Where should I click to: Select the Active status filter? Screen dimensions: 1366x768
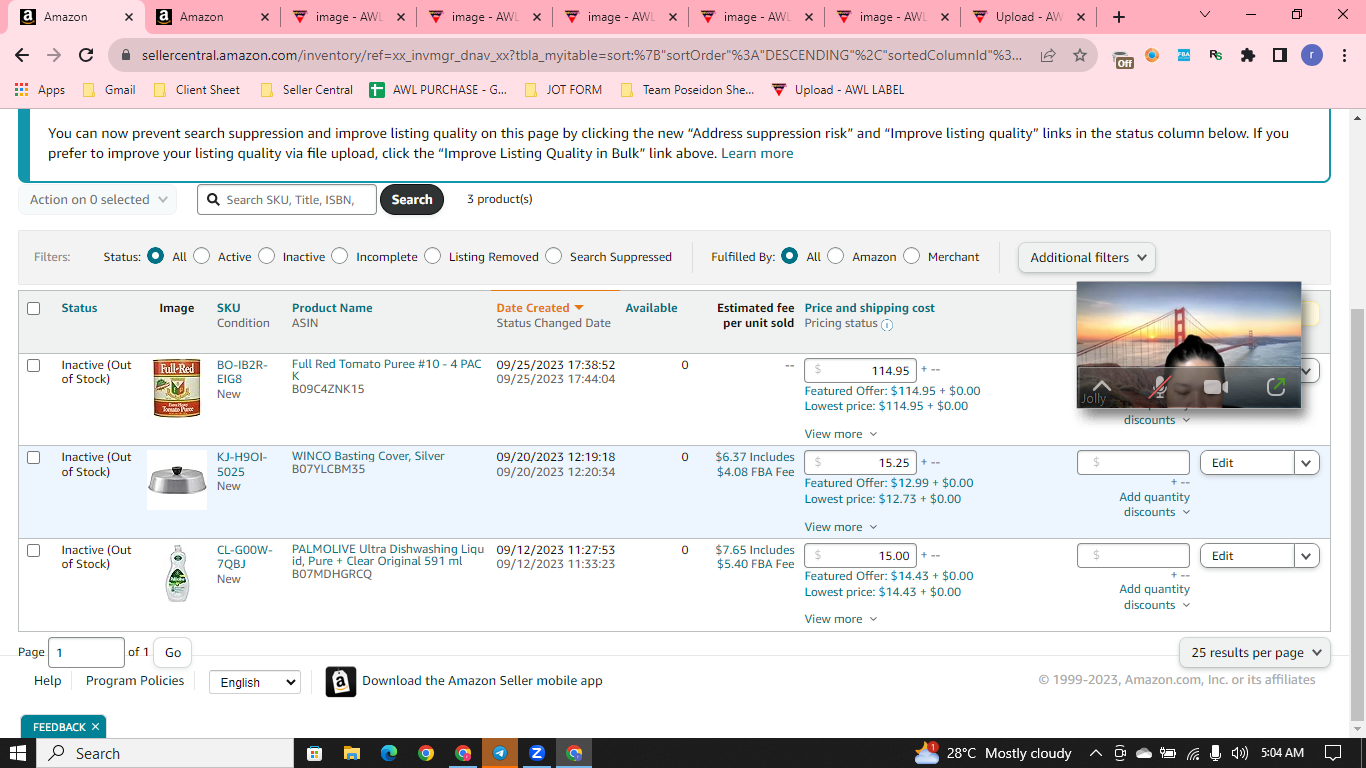tap(202, 256)
